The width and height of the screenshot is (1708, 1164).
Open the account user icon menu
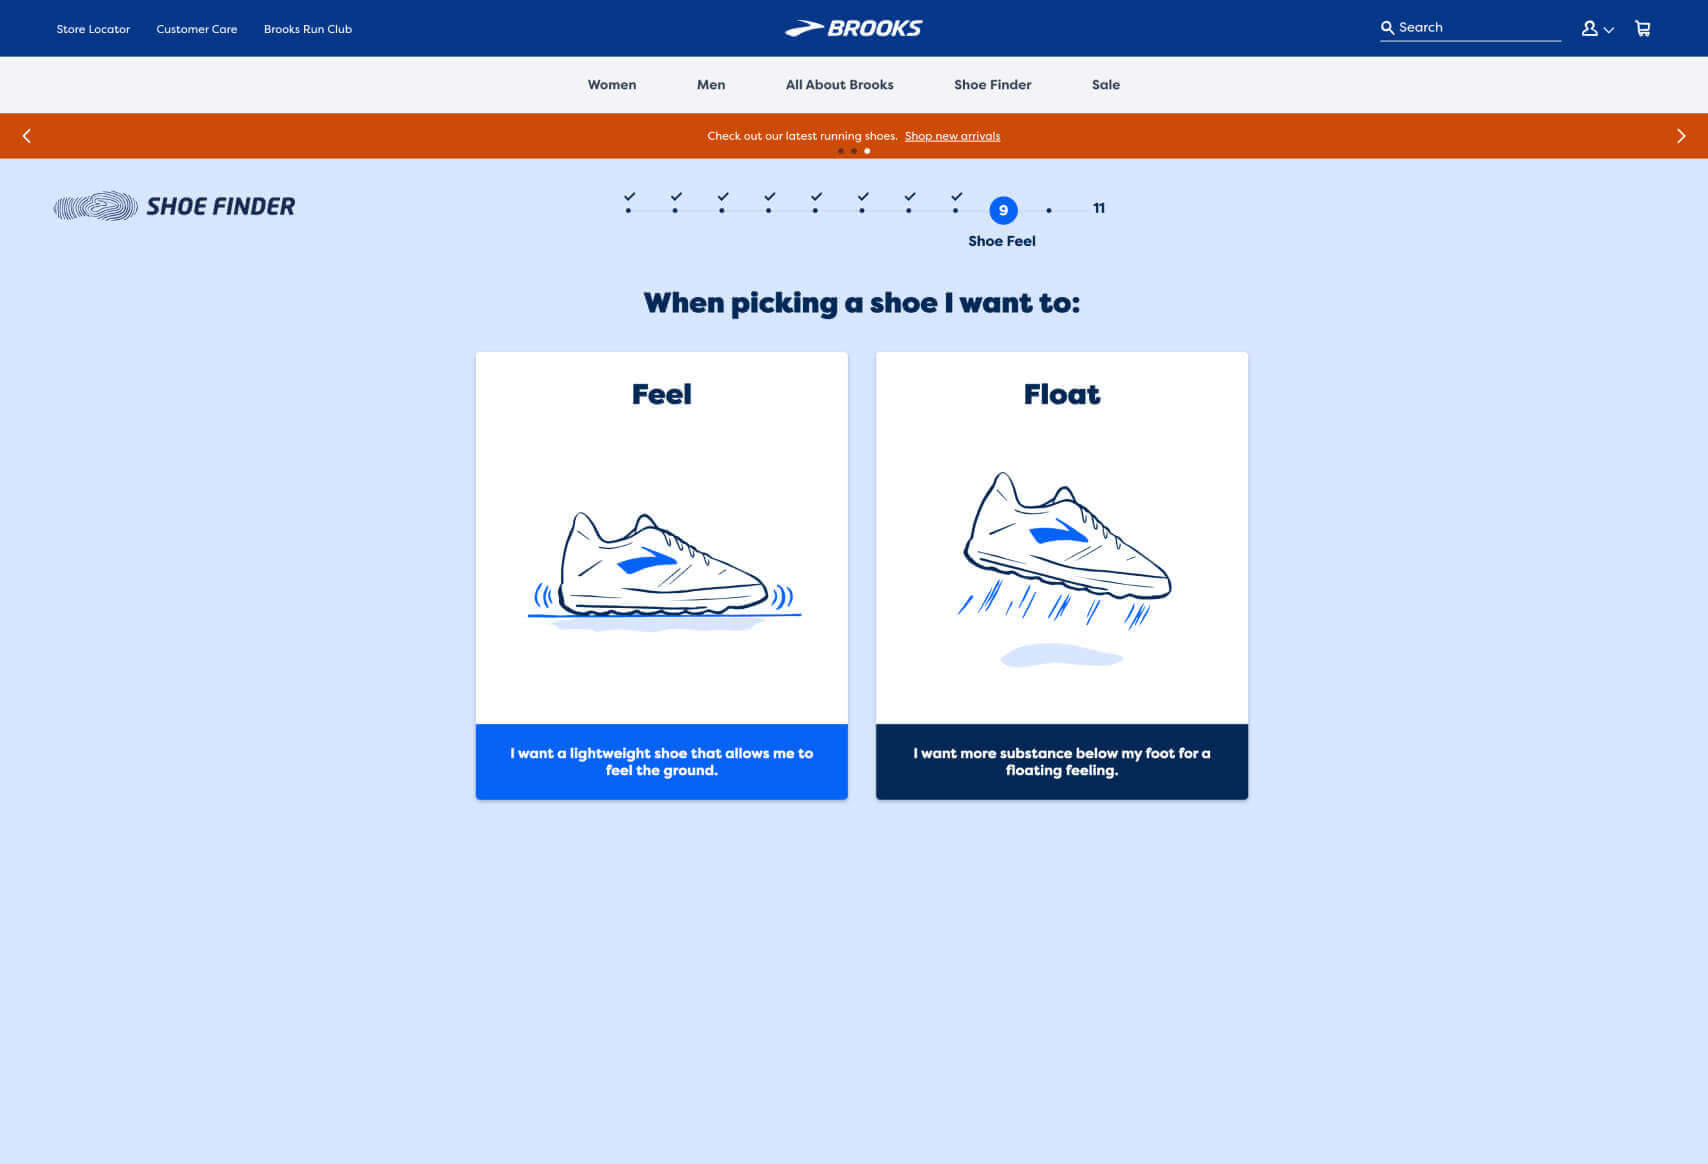coord(1597,29)
